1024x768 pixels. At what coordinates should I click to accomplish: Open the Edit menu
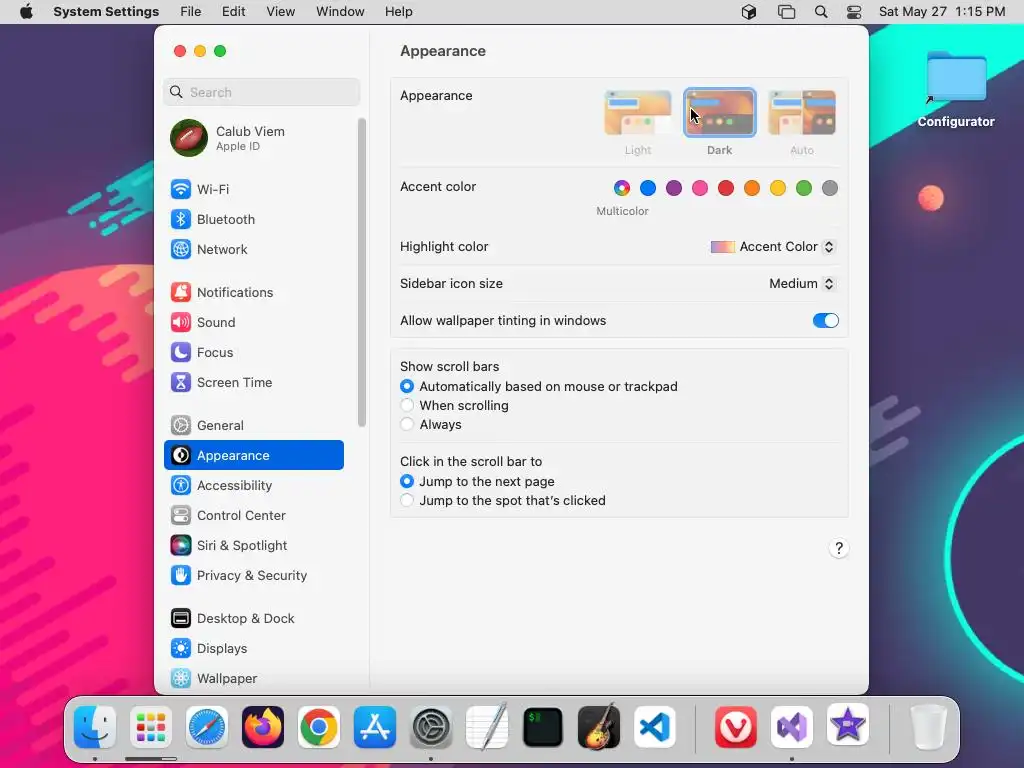tap(233, 12)
